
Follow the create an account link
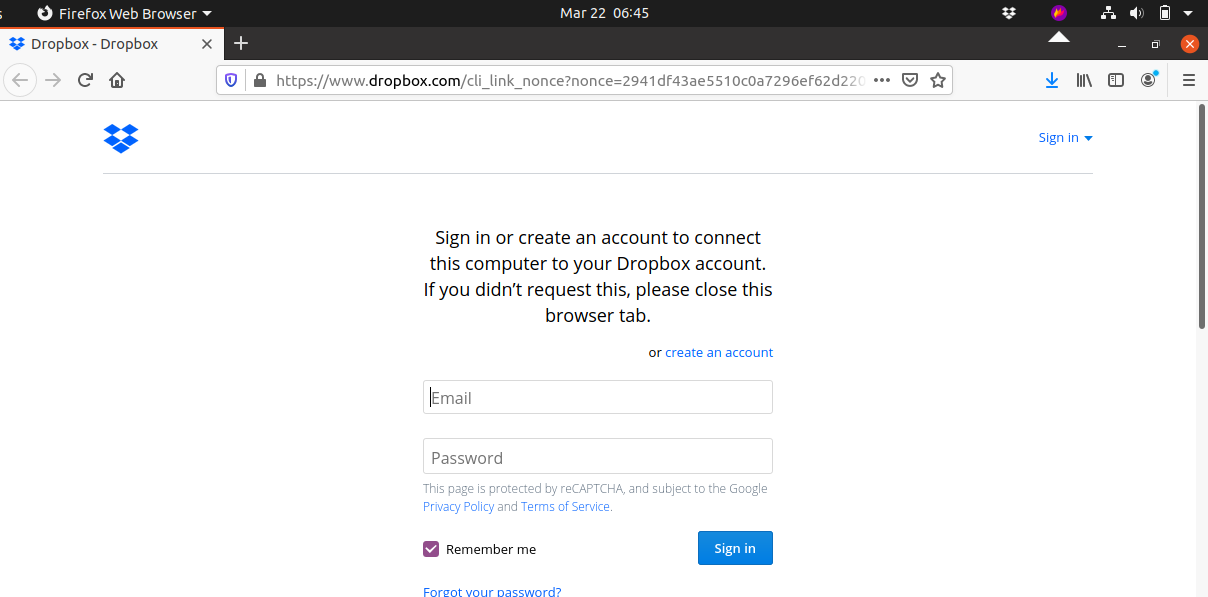(x=719, y=352)
